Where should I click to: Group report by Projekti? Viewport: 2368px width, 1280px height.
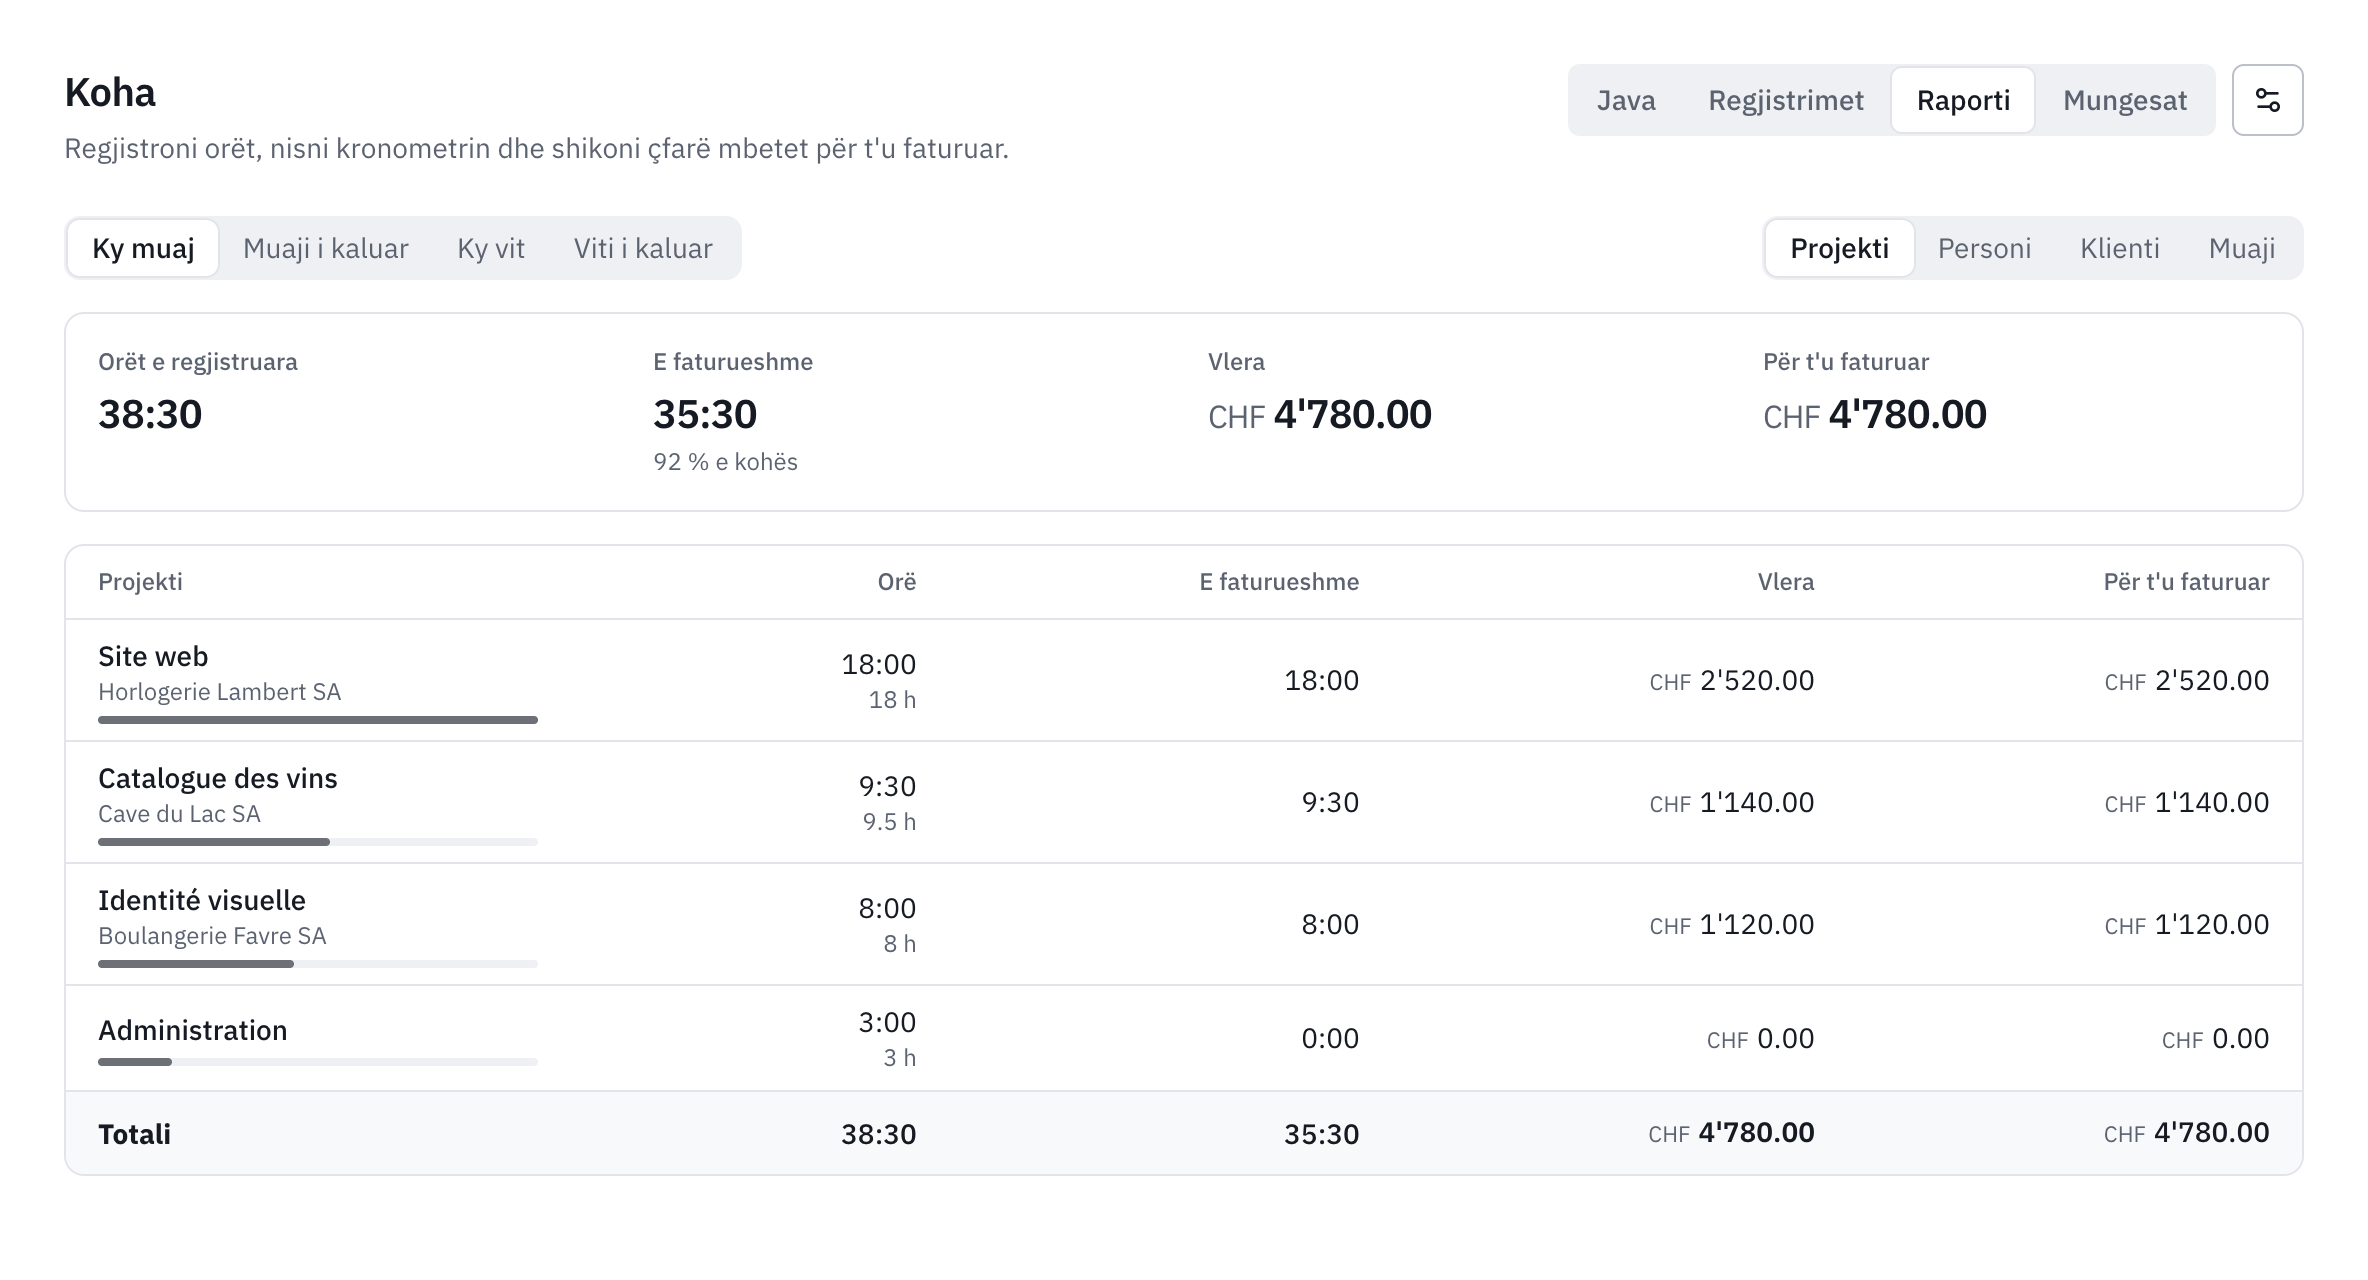1839,248
